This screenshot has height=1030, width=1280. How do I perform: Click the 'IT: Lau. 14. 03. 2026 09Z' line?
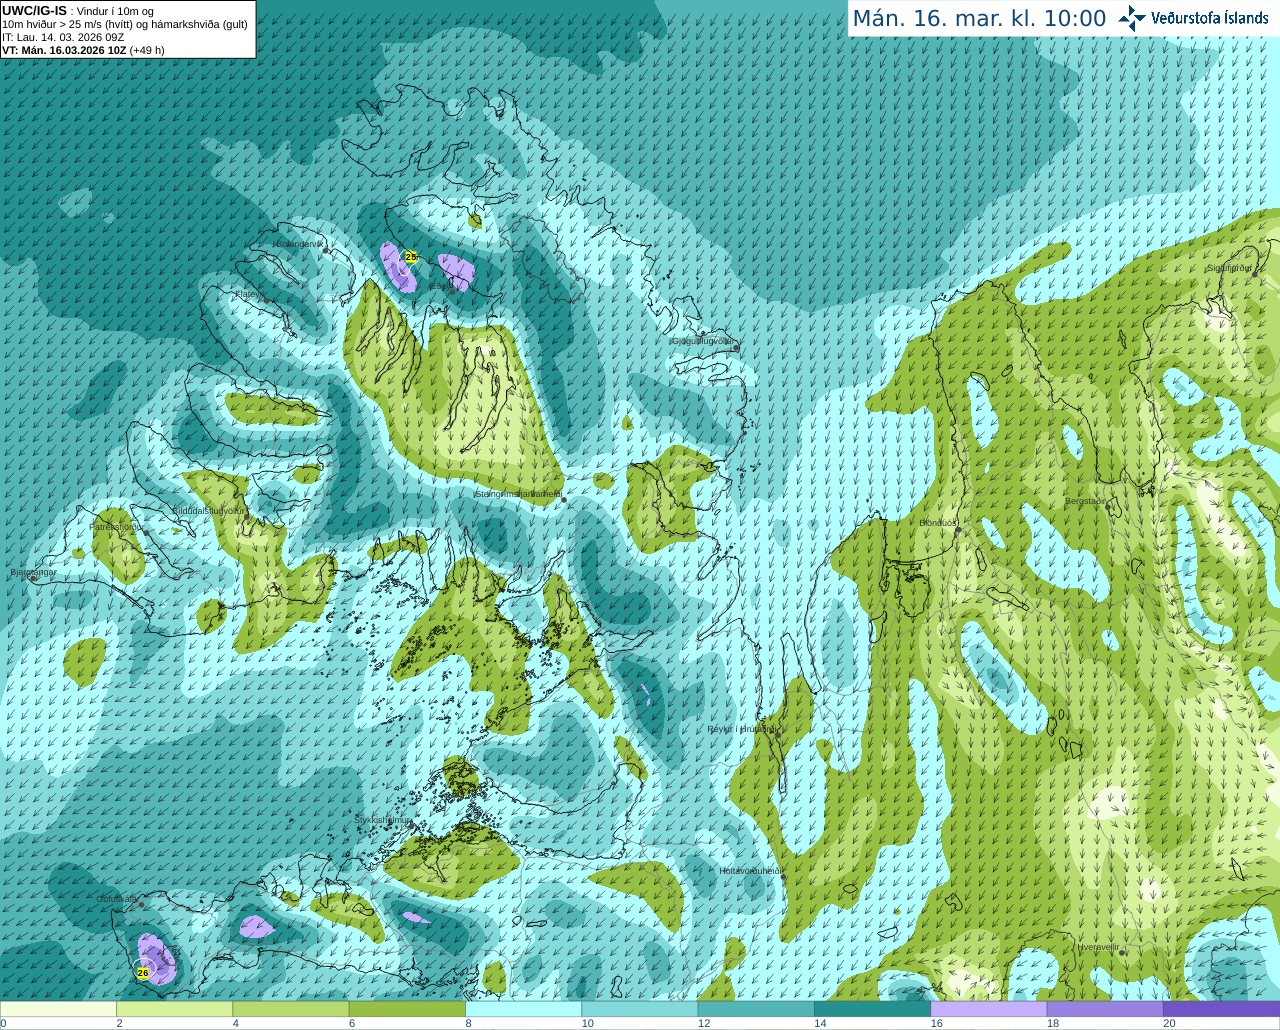(64, 37)
